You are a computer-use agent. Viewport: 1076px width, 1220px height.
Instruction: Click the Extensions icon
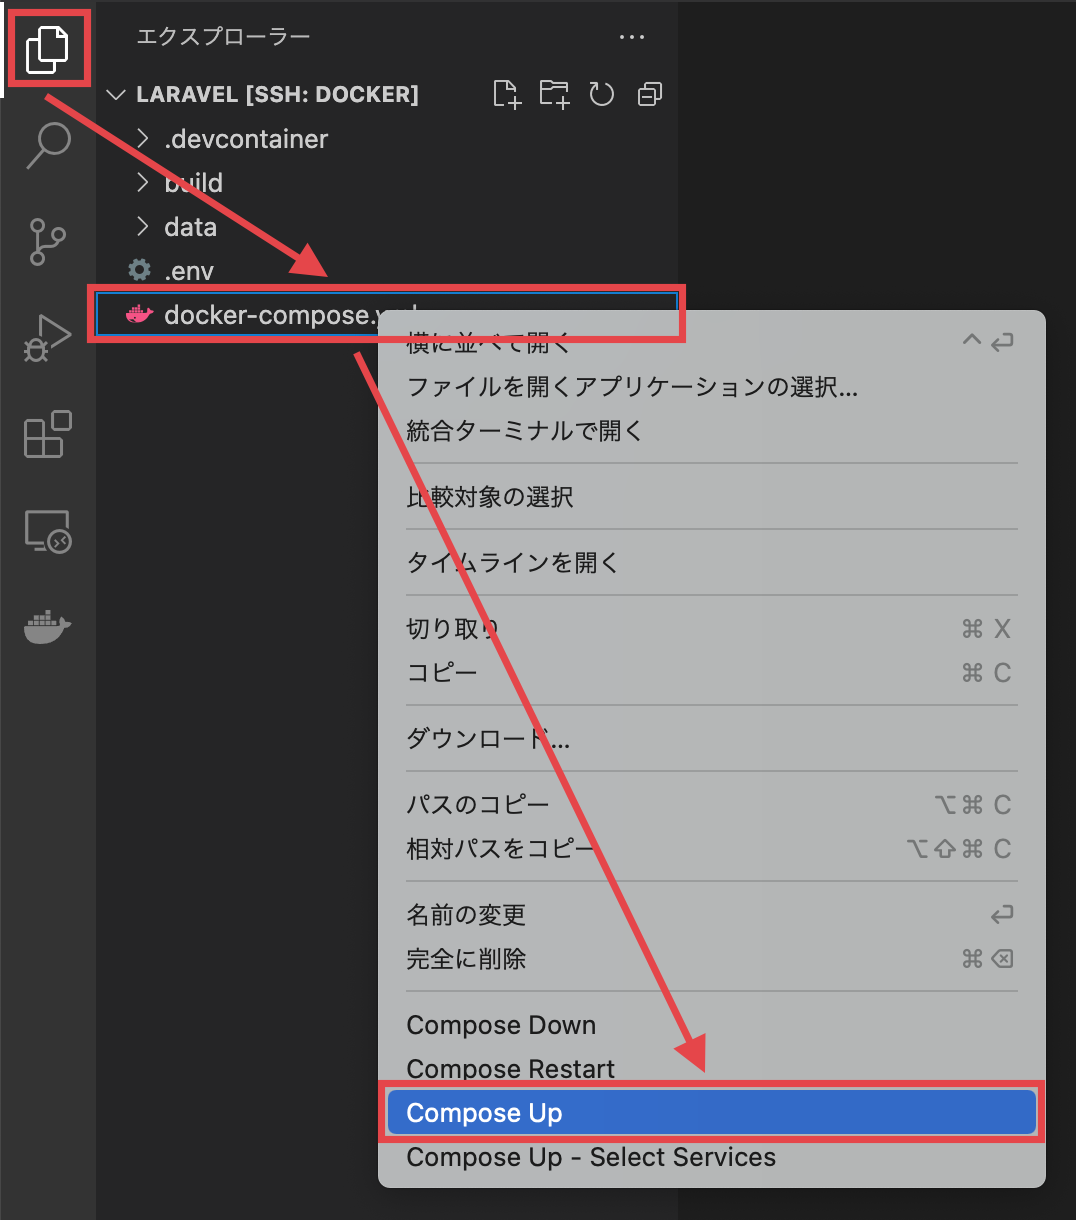tap(47, 435)
